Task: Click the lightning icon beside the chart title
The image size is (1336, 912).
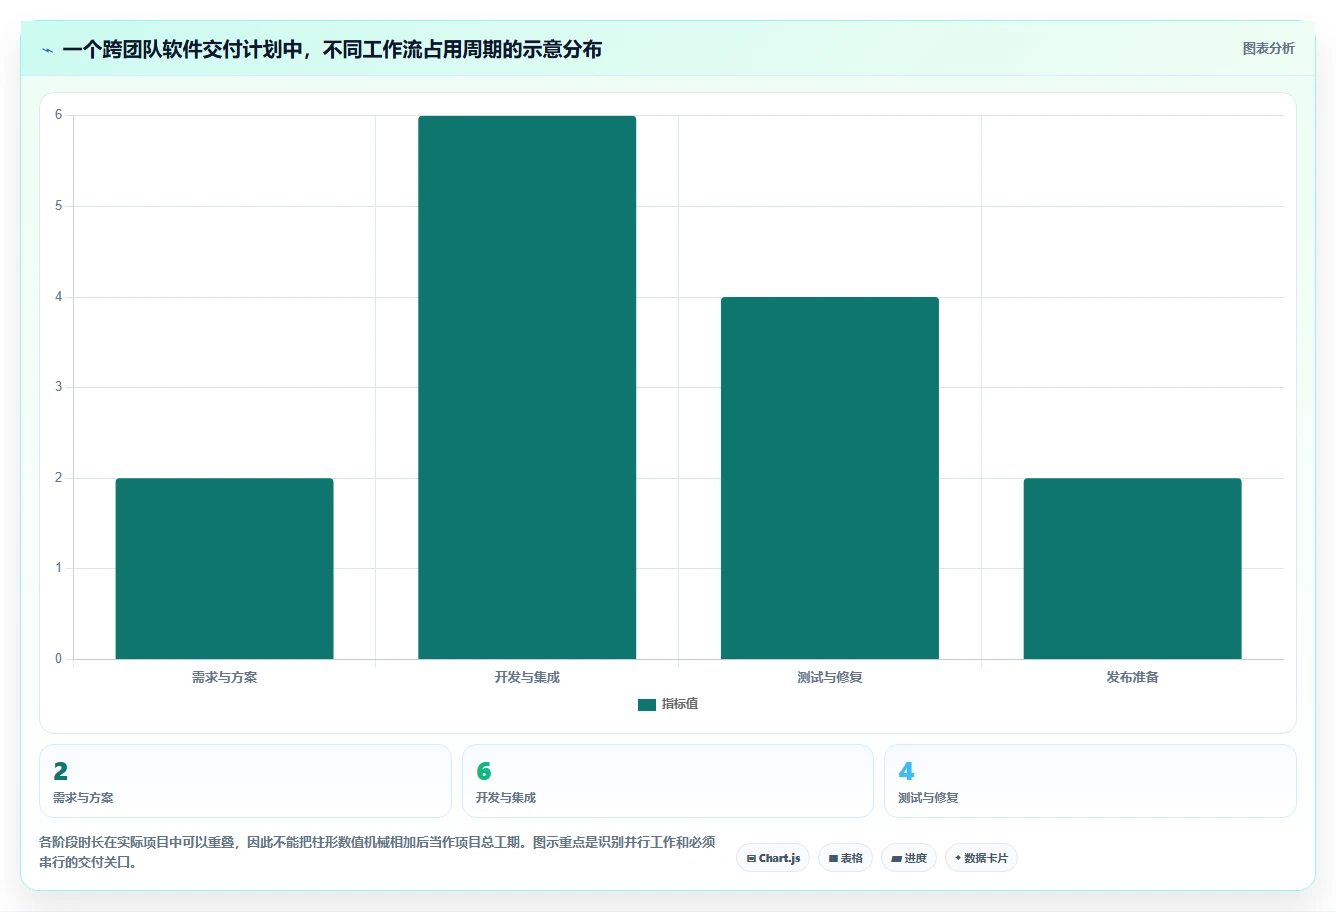Action: coord(47,51)
